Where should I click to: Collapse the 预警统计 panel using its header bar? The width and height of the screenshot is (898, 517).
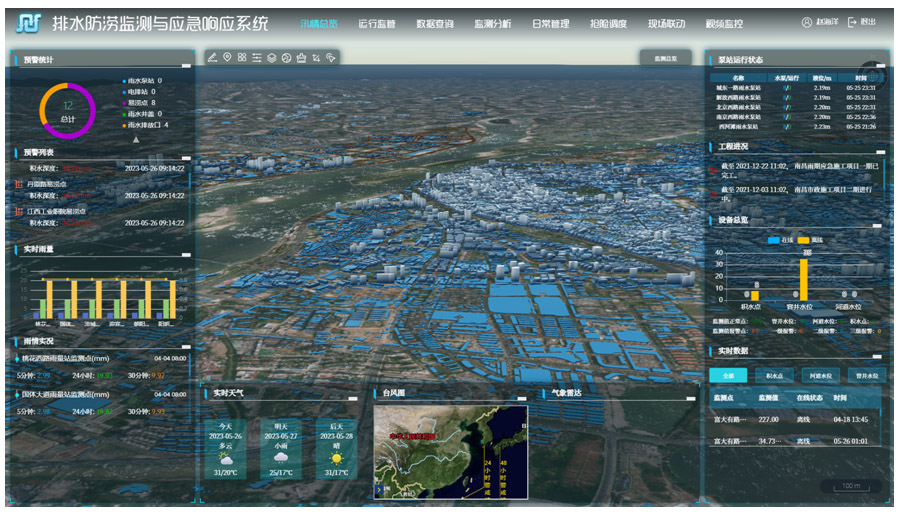coord(186,65)
